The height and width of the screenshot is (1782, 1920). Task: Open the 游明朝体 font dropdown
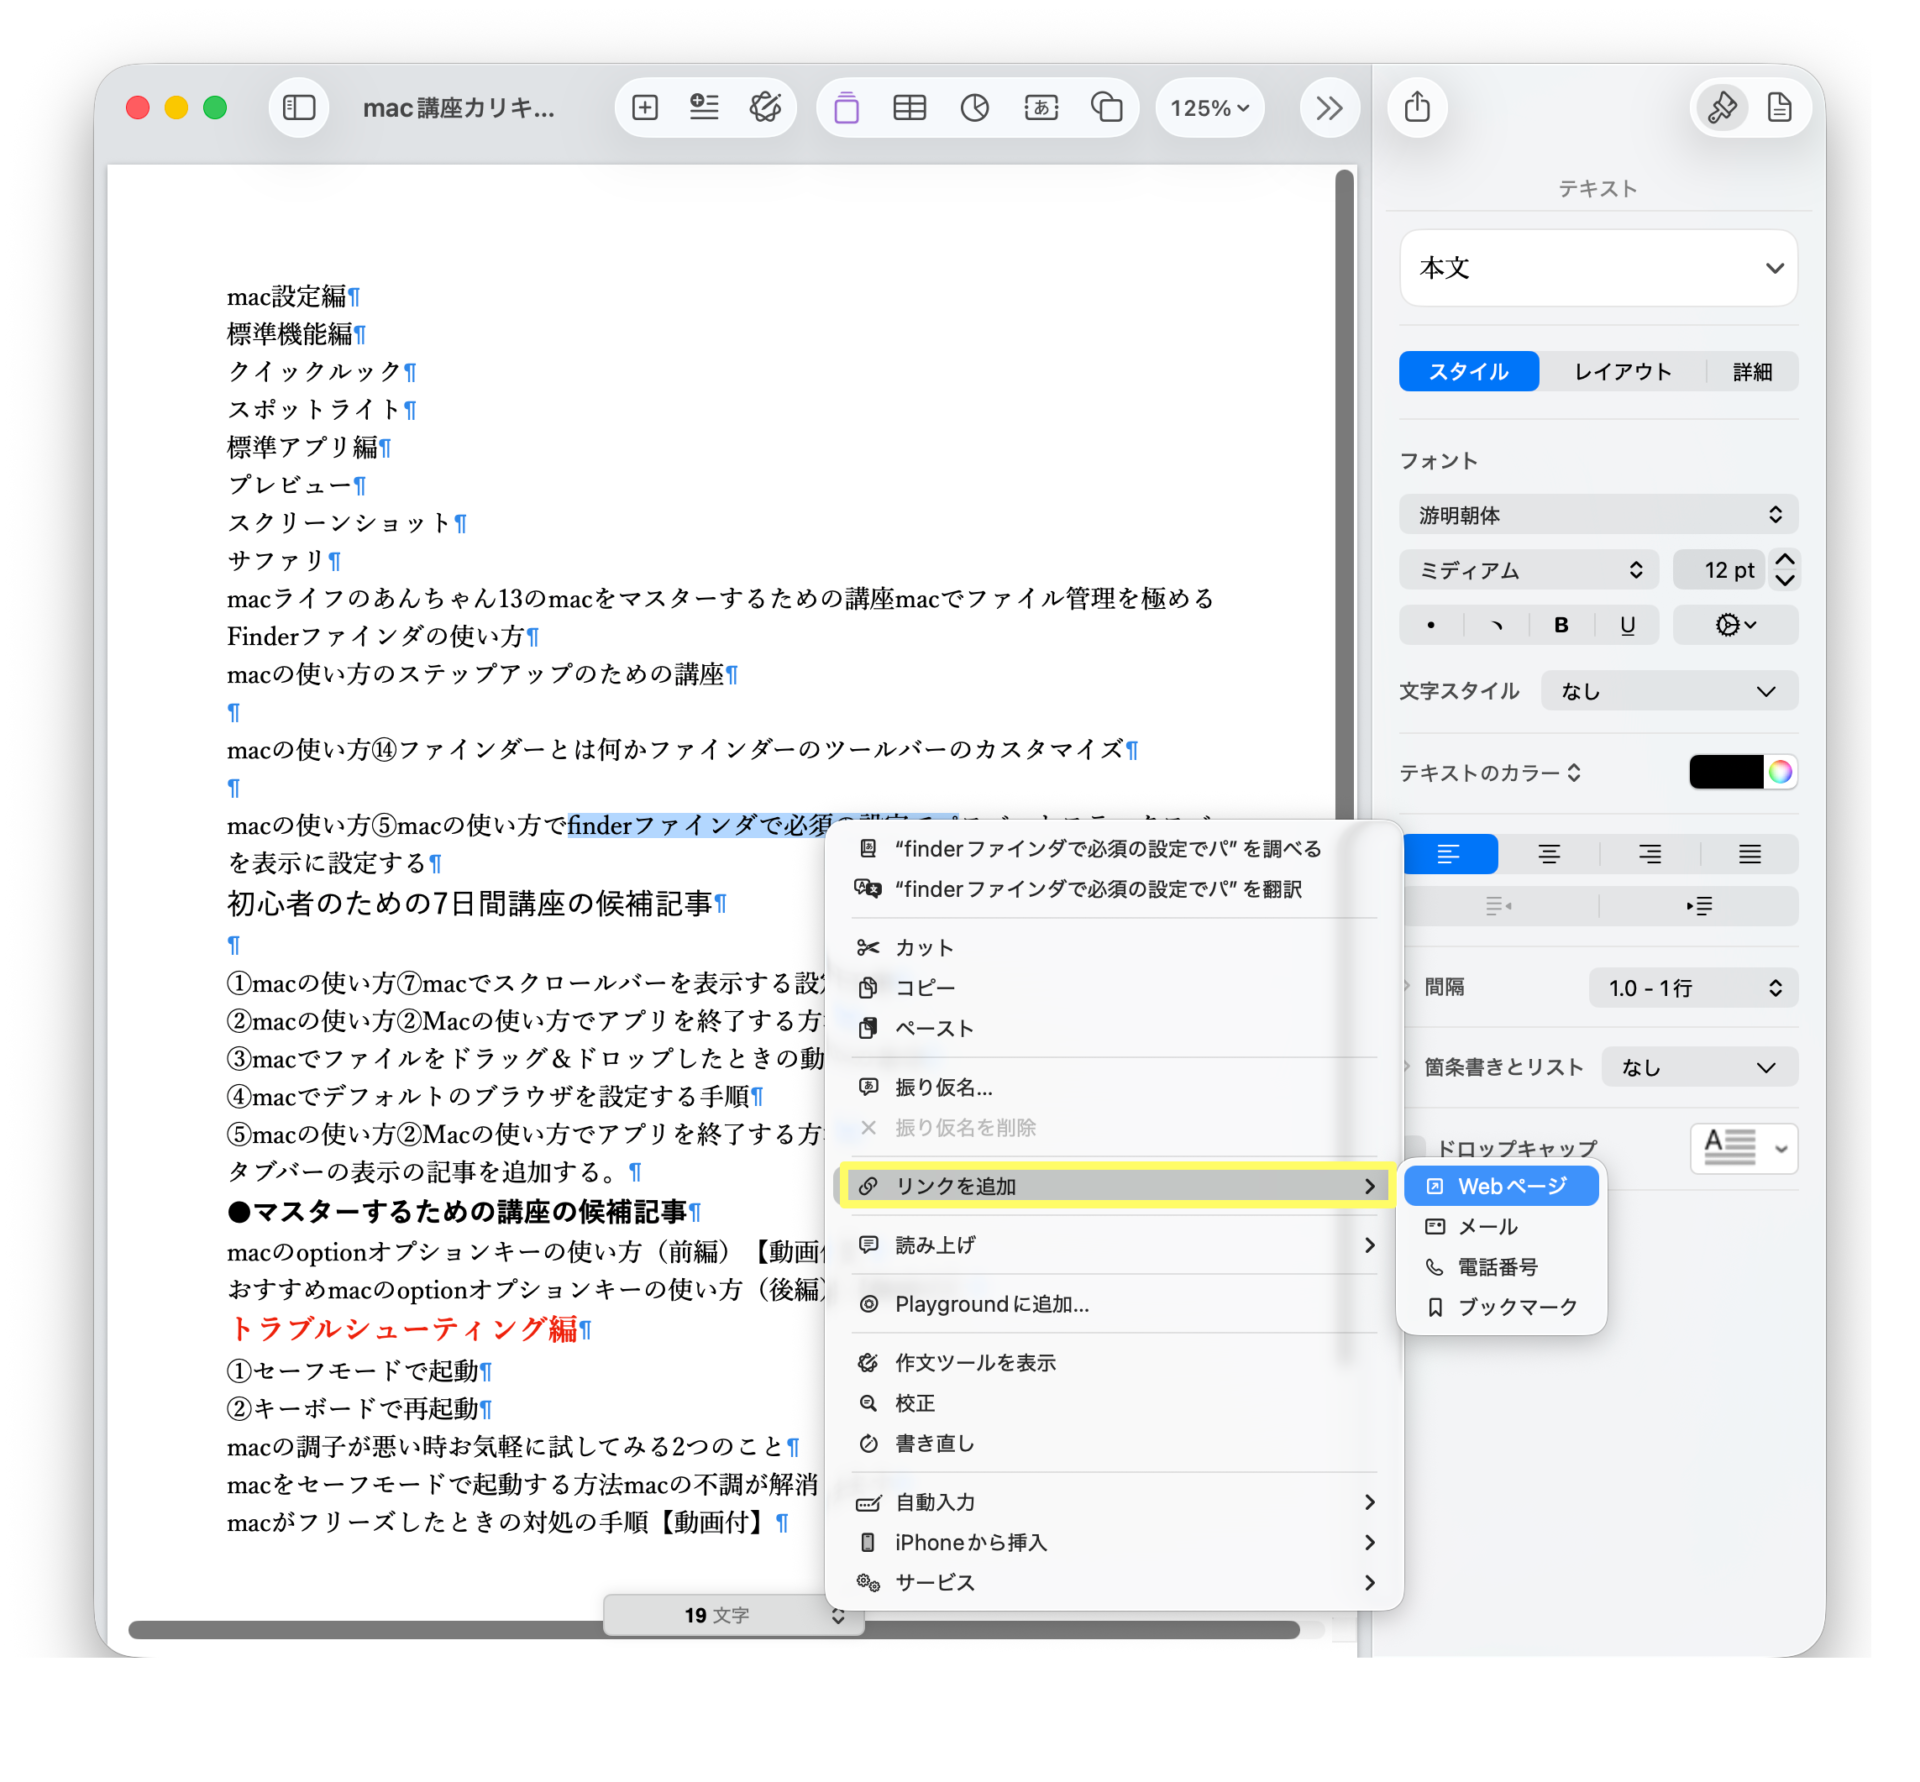click(x=1599, y=515)
